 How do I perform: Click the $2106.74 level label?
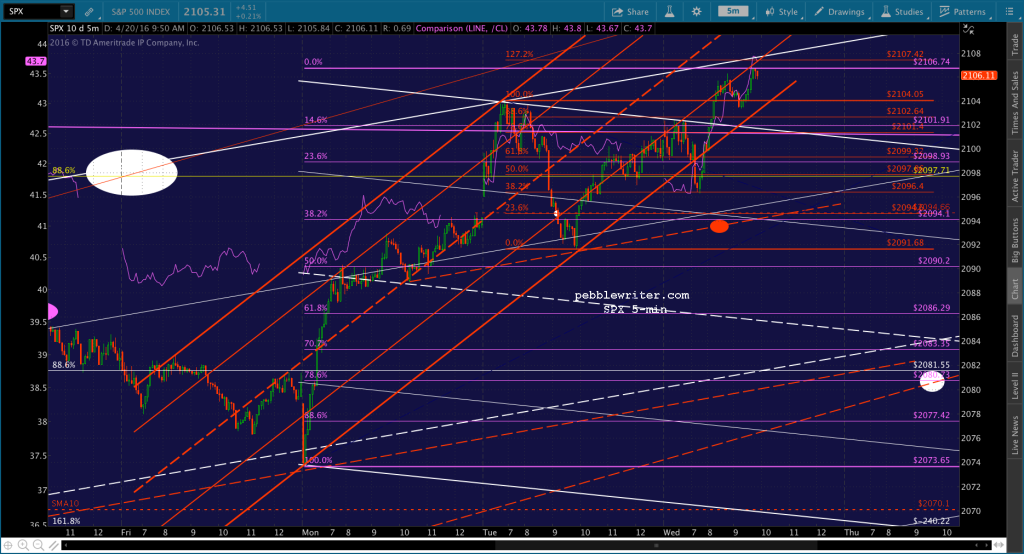point(931,62)
